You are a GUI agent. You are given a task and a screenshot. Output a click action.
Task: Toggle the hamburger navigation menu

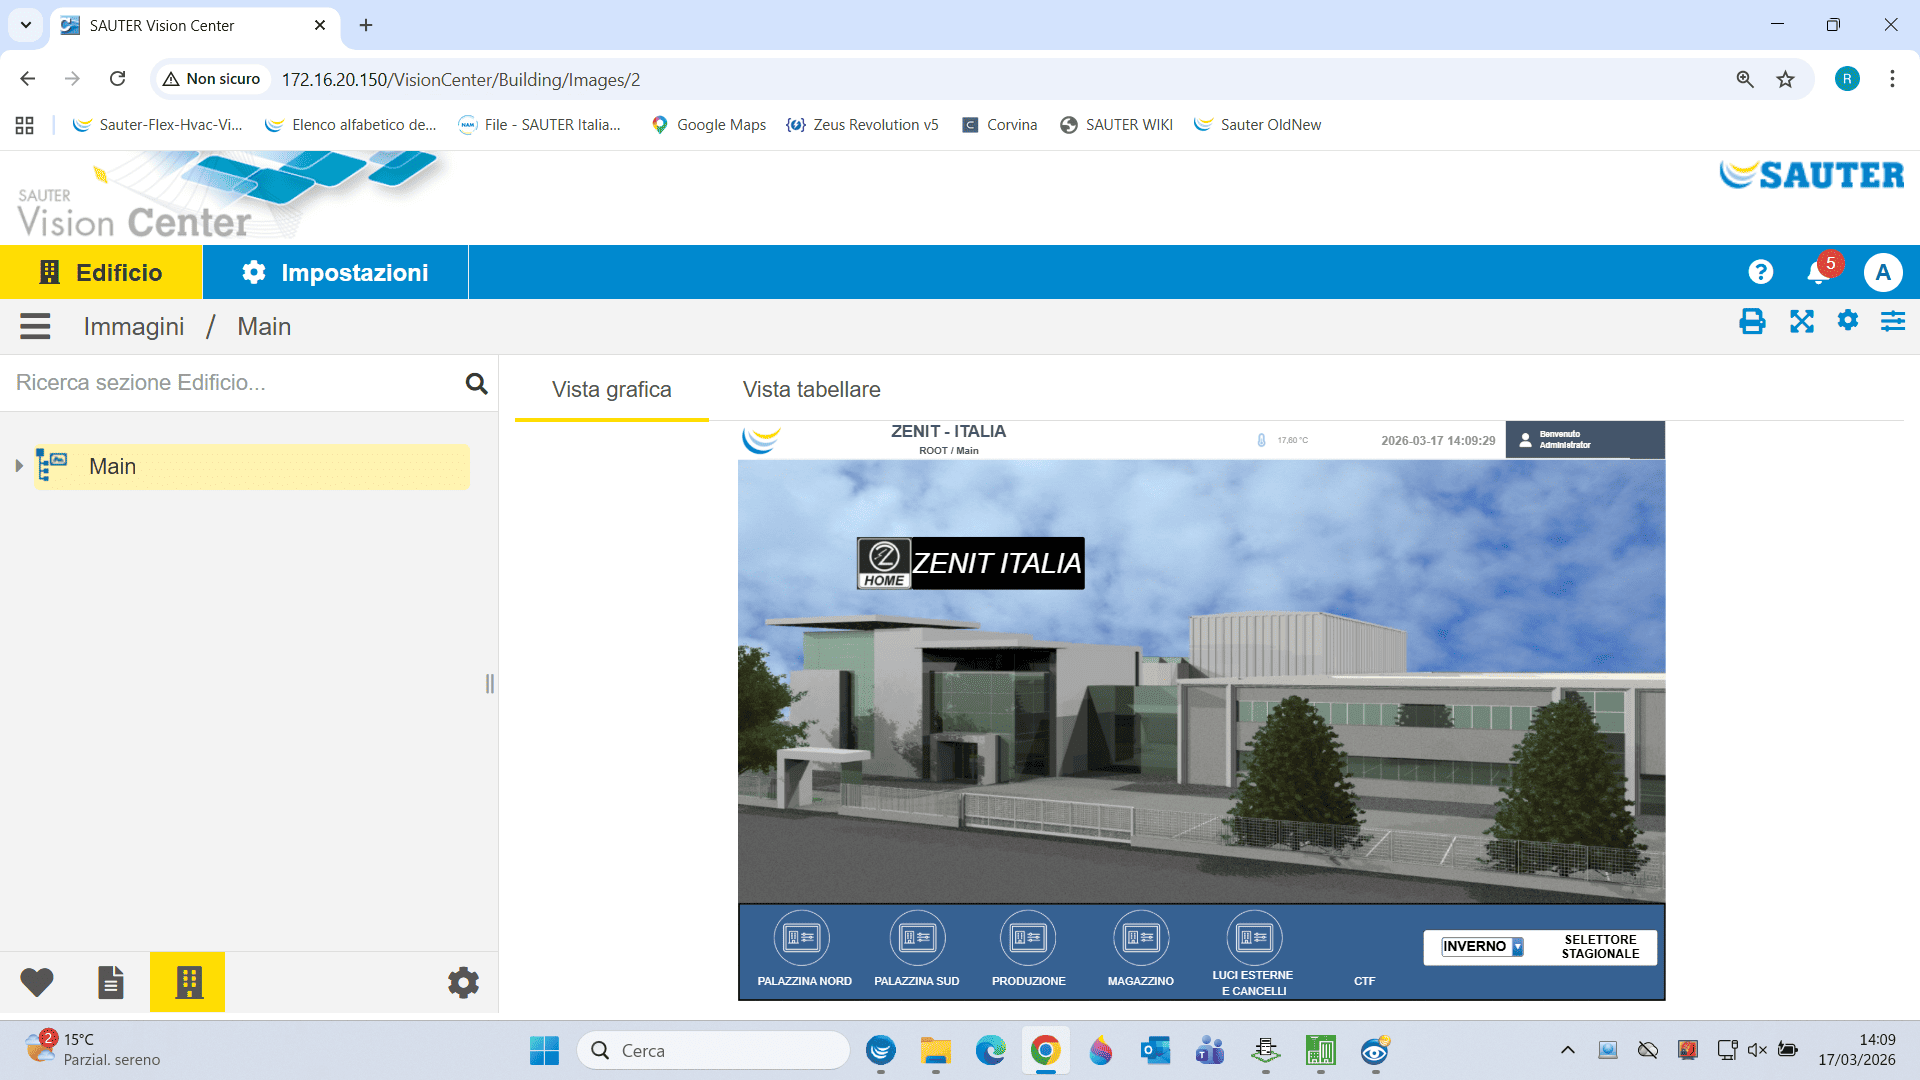point(35,327)
